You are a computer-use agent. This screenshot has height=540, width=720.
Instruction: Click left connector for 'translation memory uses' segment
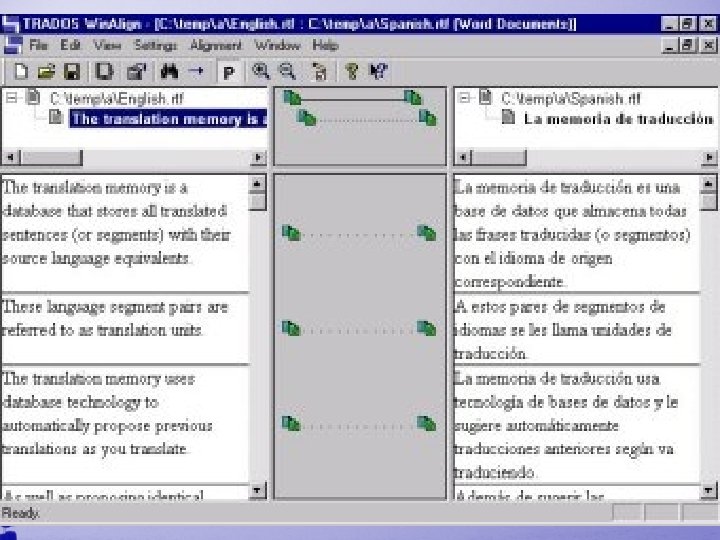pos(291,423)
